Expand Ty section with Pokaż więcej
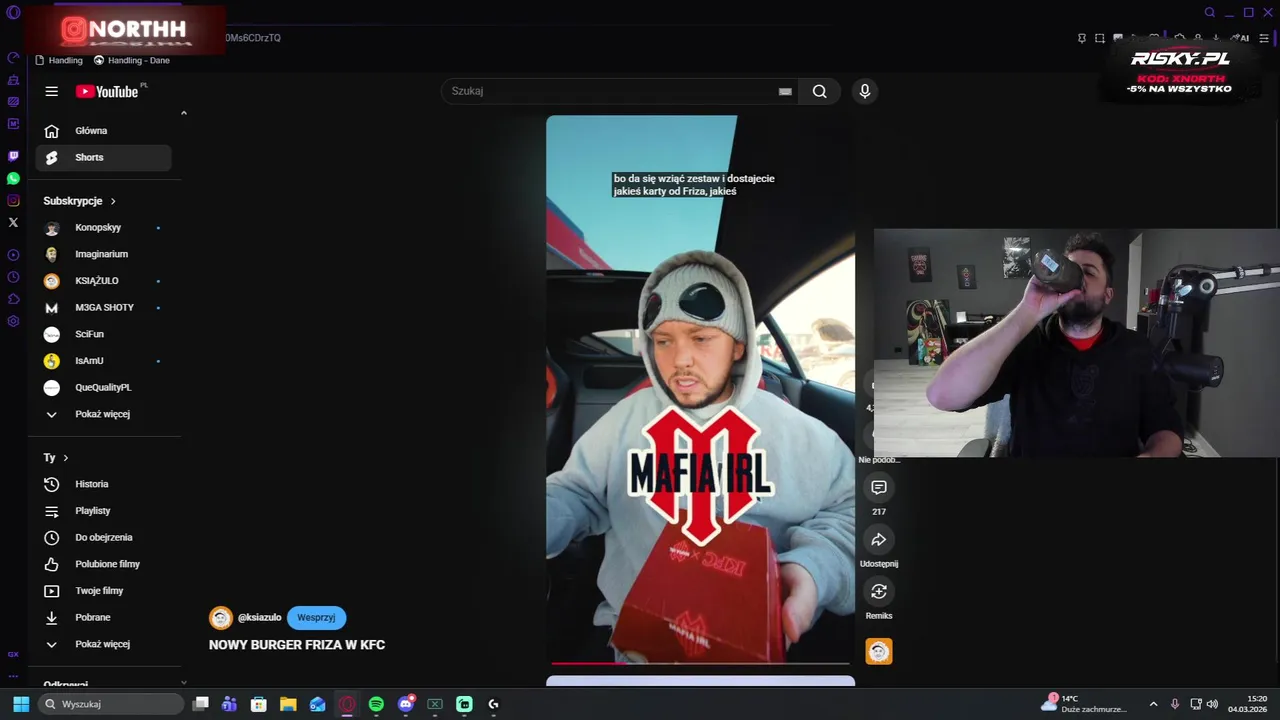Screen dimensions: 1280x720 (104, 644)
